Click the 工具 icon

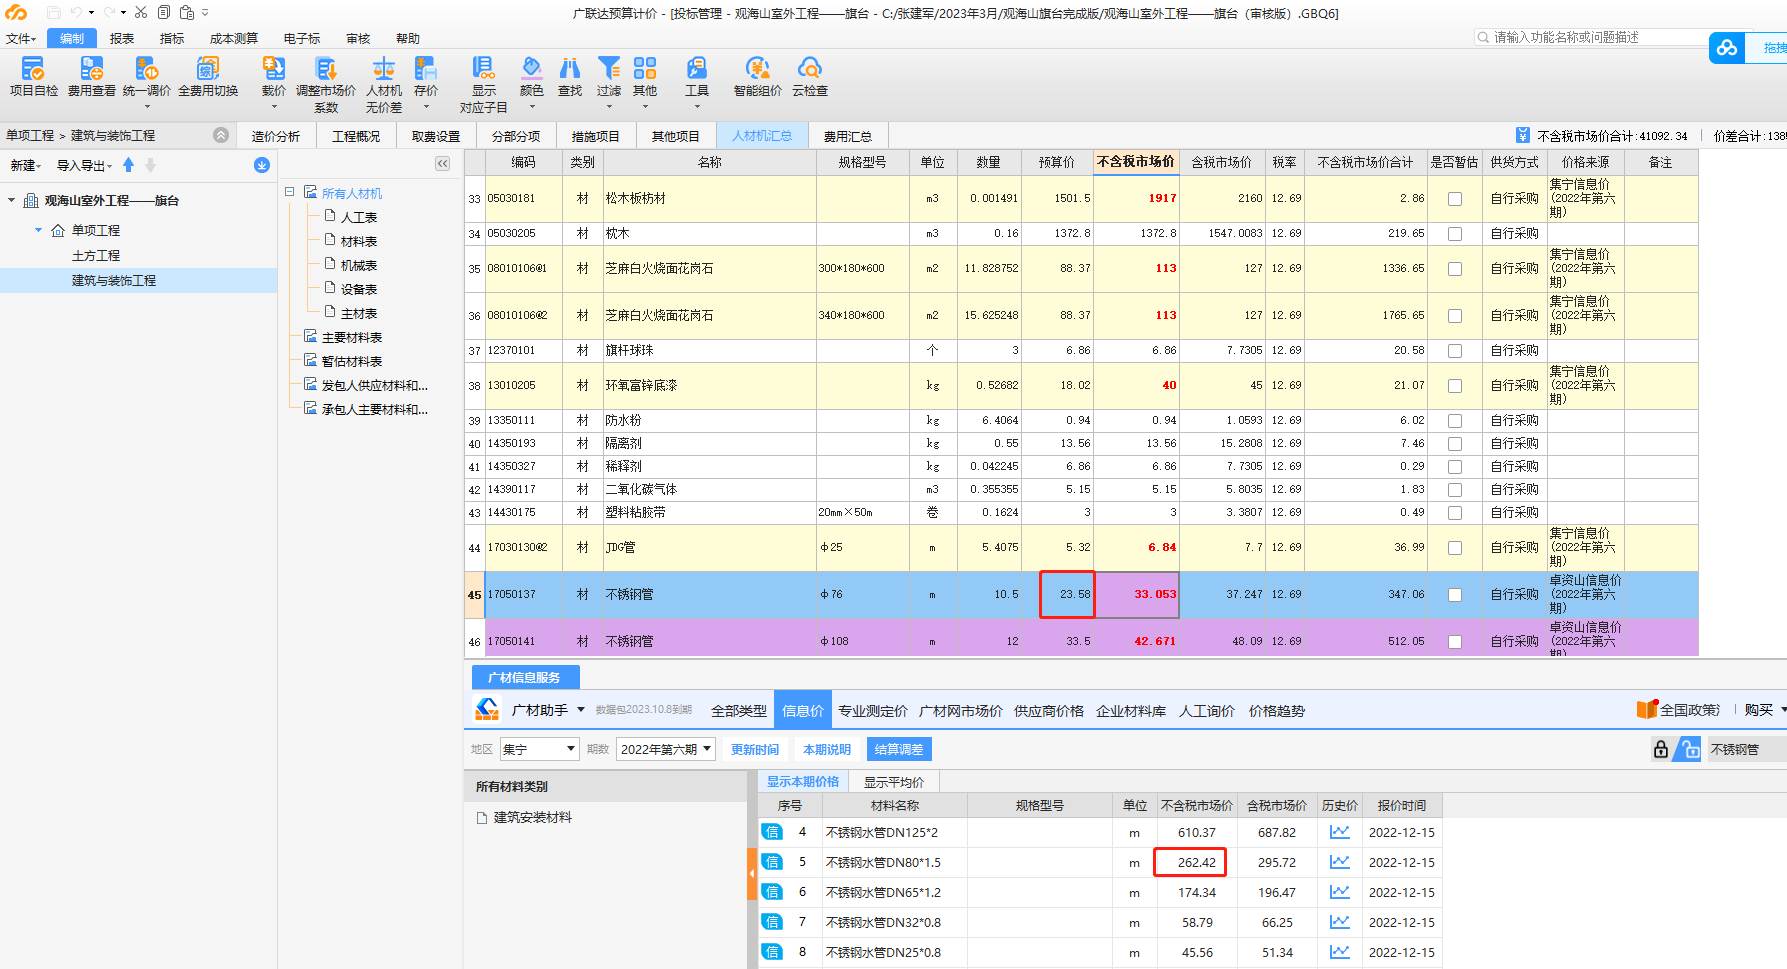(697, 69)
